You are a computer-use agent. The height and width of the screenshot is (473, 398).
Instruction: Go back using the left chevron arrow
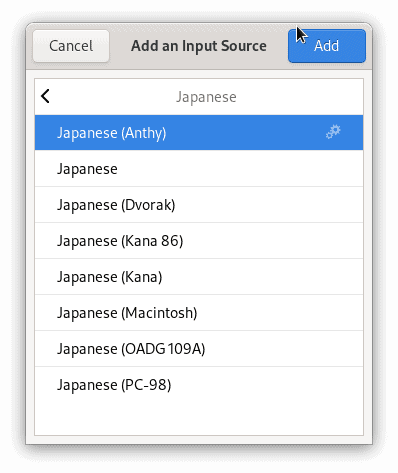click(45, 96)
